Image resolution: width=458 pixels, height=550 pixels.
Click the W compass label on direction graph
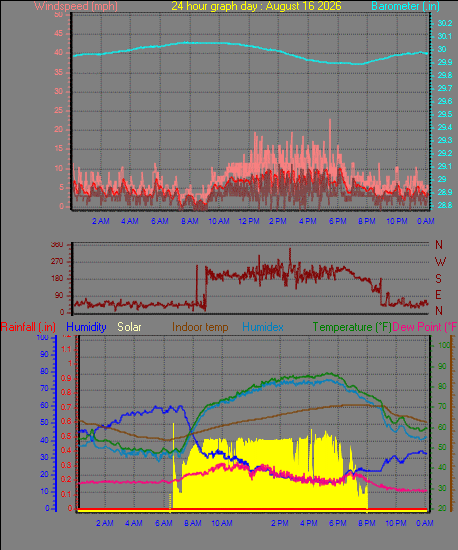pos(440,261)
